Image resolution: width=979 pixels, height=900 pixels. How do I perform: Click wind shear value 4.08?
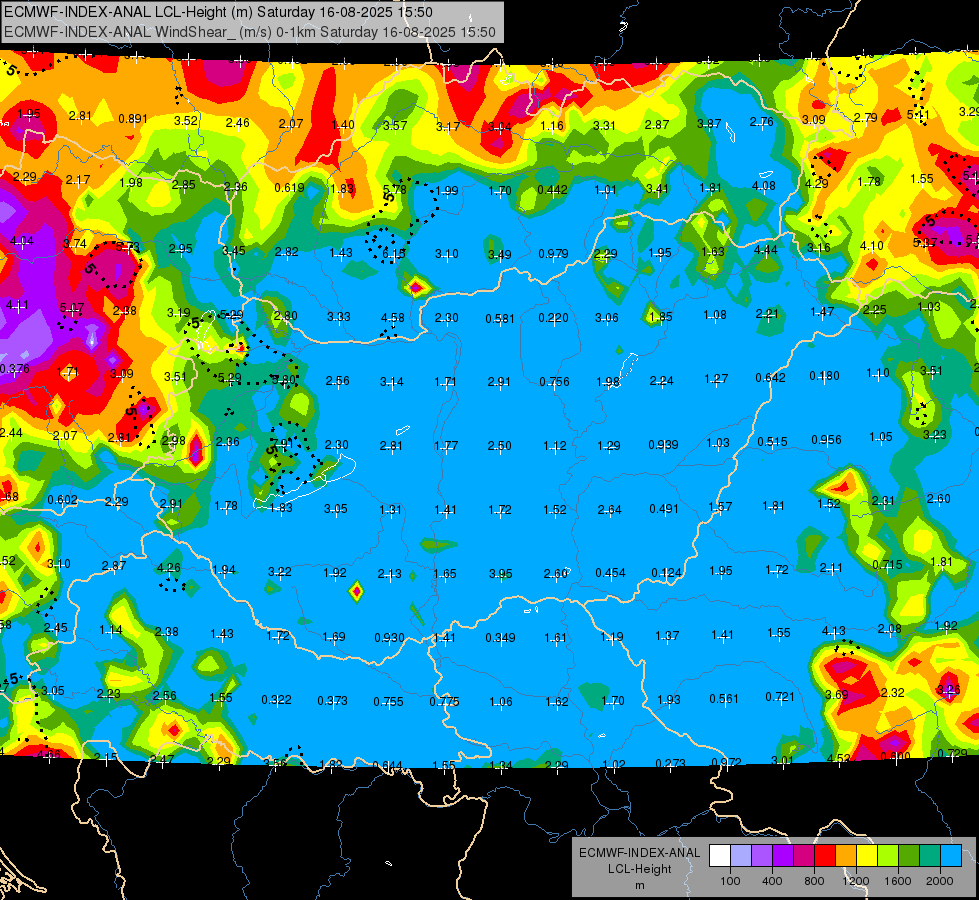tap(764, 186)
